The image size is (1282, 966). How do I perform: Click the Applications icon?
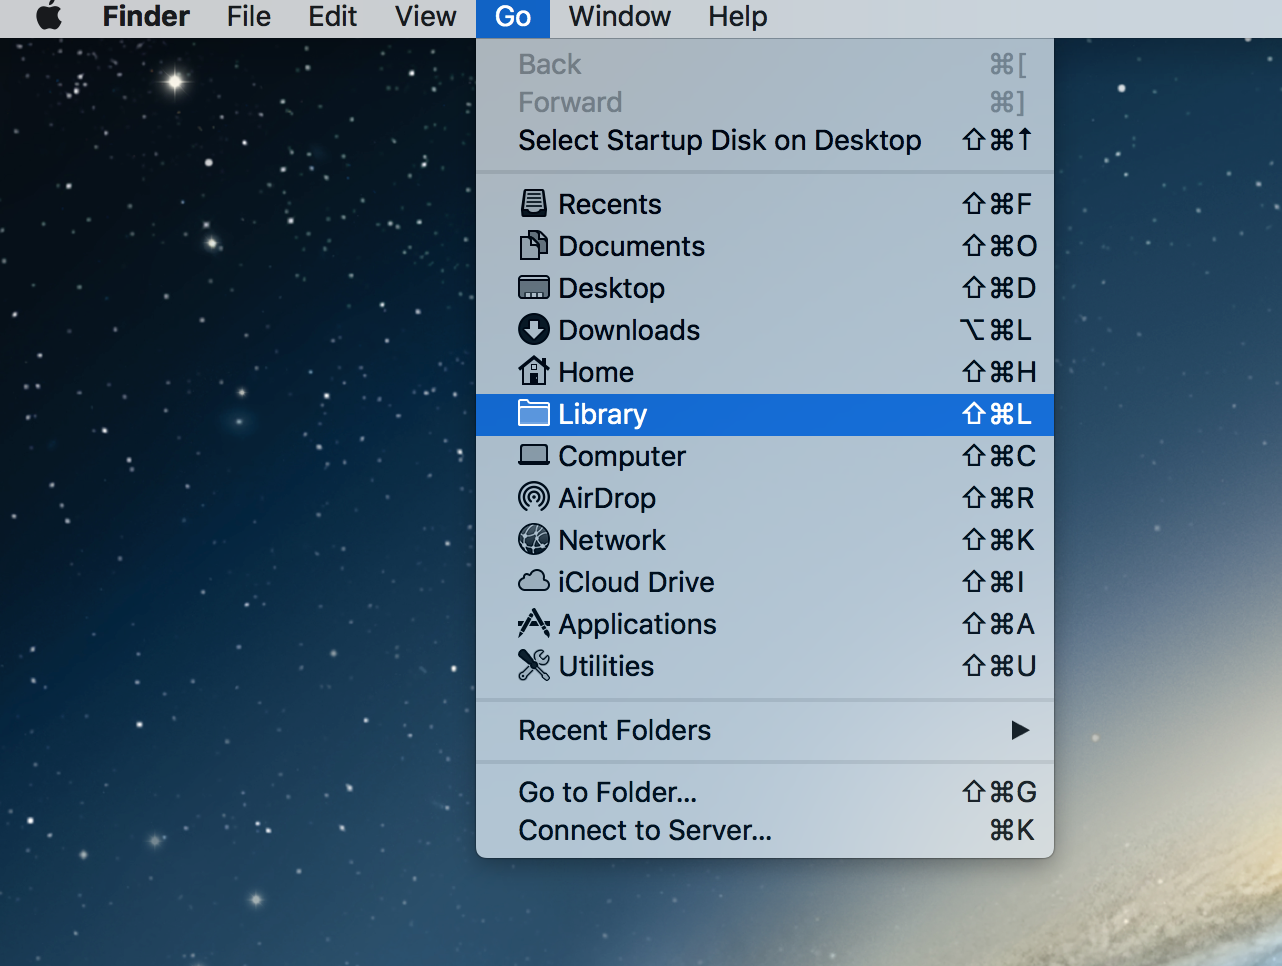534,623
